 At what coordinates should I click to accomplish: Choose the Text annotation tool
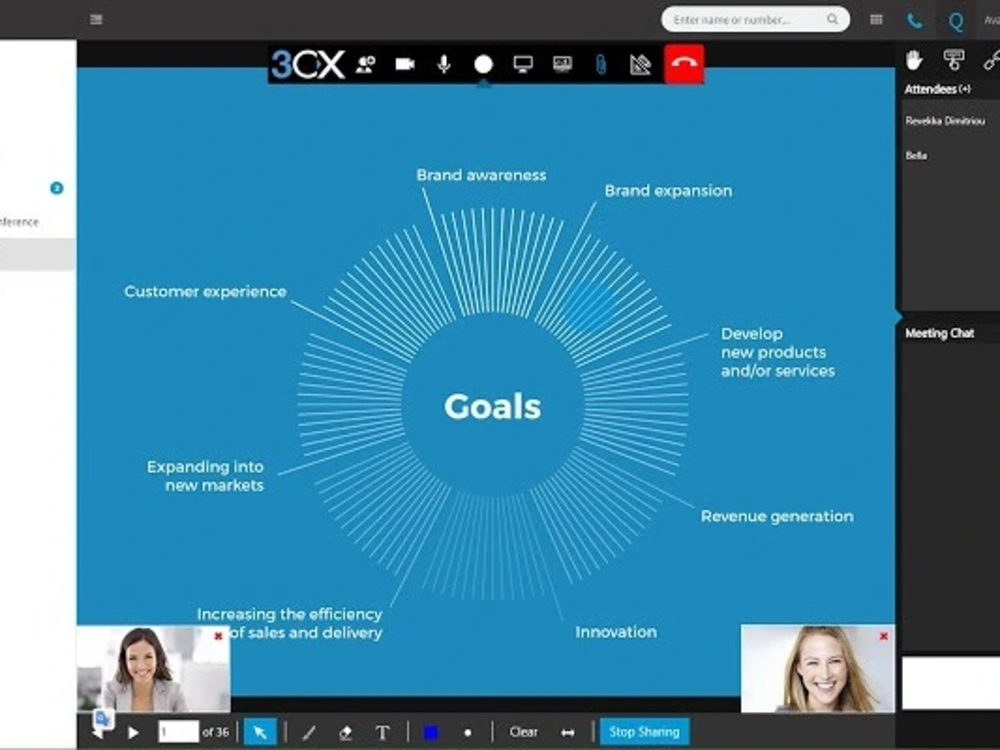382,732
